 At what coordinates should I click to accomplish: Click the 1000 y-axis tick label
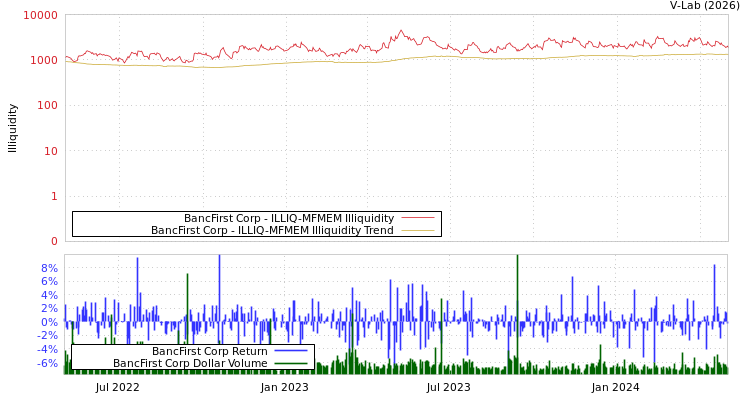44,60
